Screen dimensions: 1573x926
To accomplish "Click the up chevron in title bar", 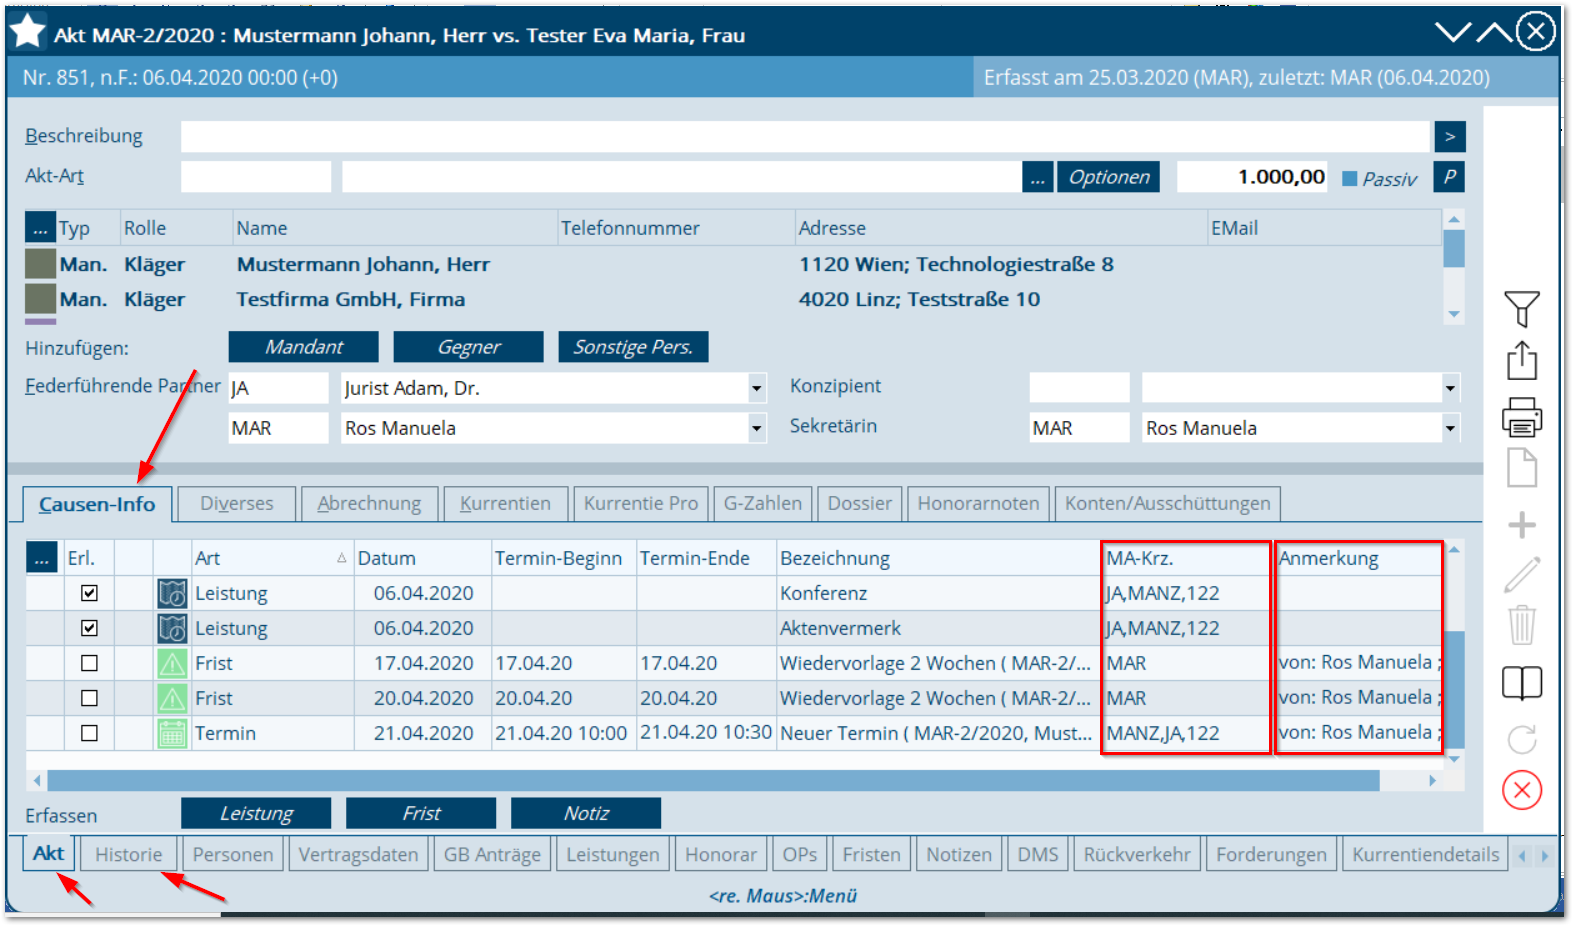I will coord(1494,32).
